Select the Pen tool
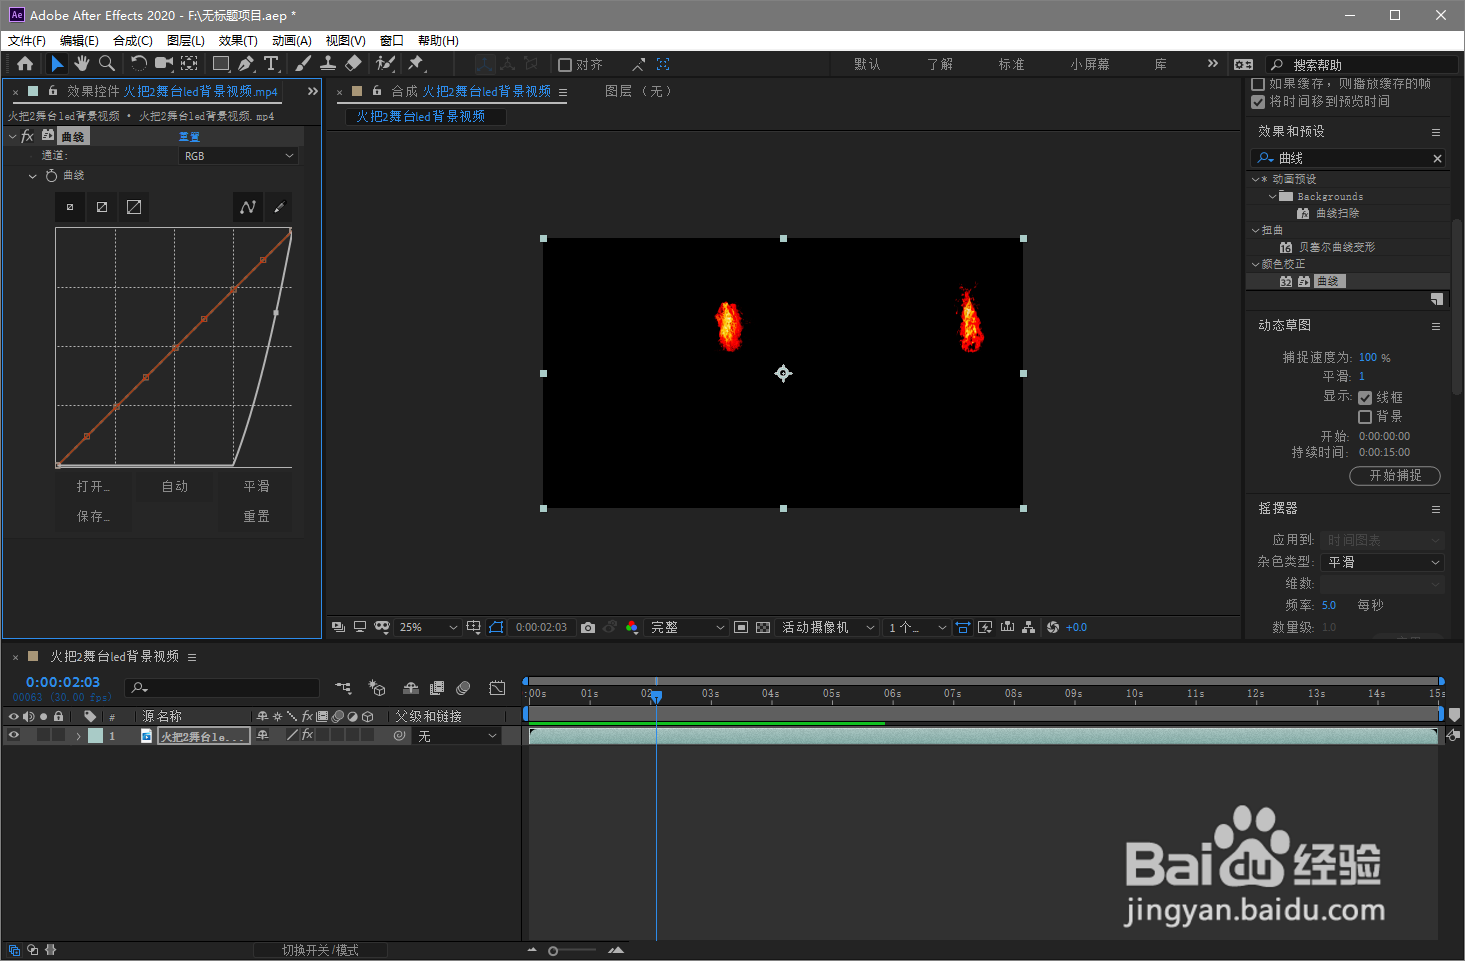Screen dimensions: 1465x961 [x=246, y=64]
